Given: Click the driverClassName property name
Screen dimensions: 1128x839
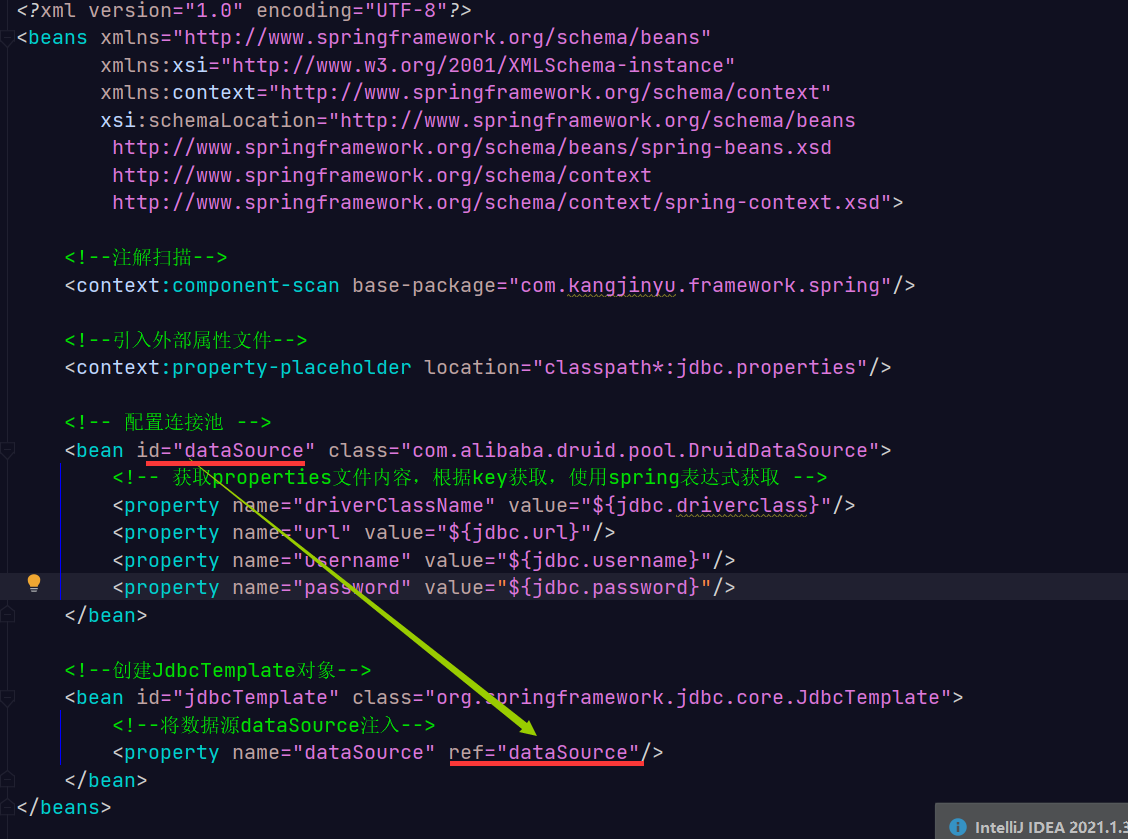Looking at the screenshot, I should (x=394, y=505).
